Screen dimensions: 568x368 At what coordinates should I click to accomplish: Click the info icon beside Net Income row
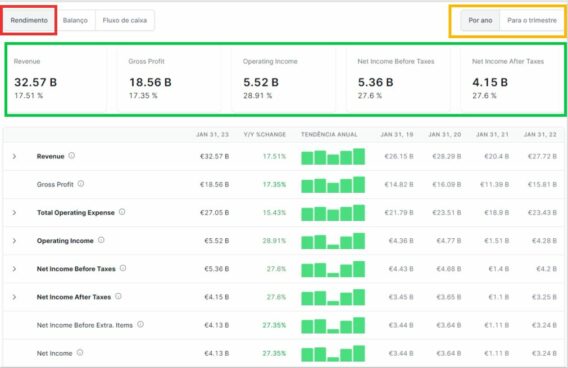[80, 352]
